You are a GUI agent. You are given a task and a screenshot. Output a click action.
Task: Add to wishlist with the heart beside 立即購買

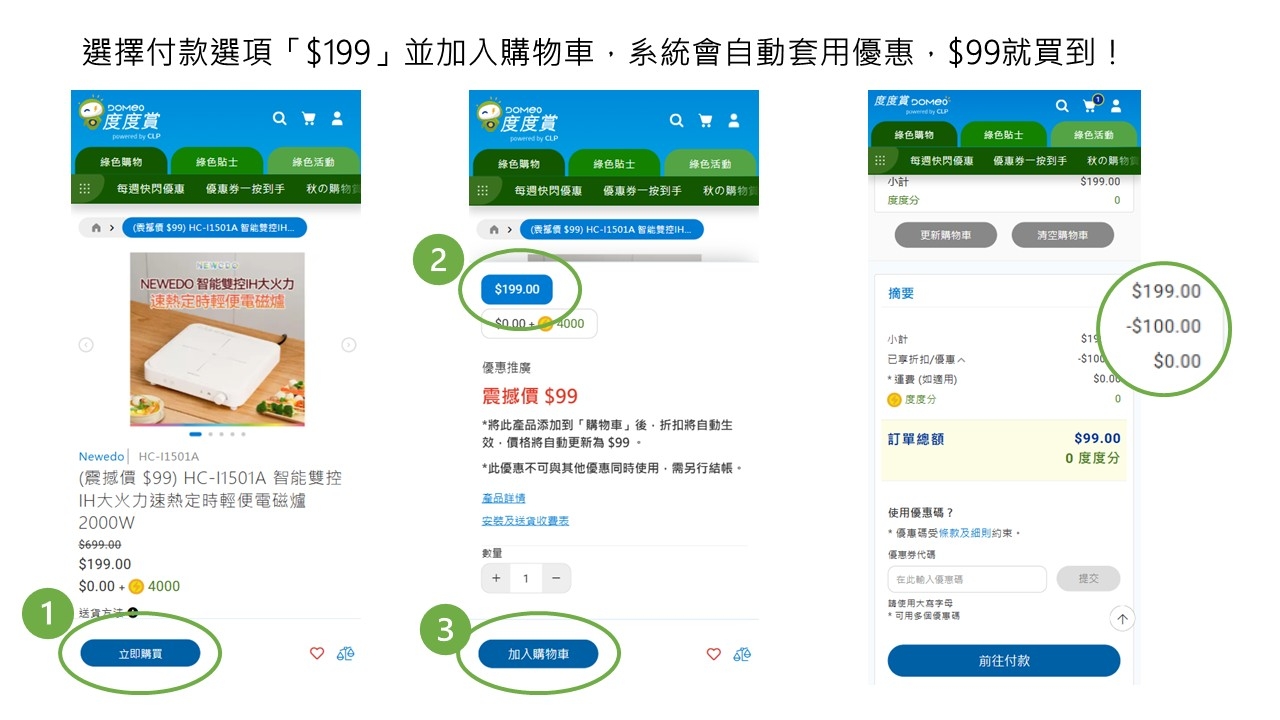click(317, 654)
